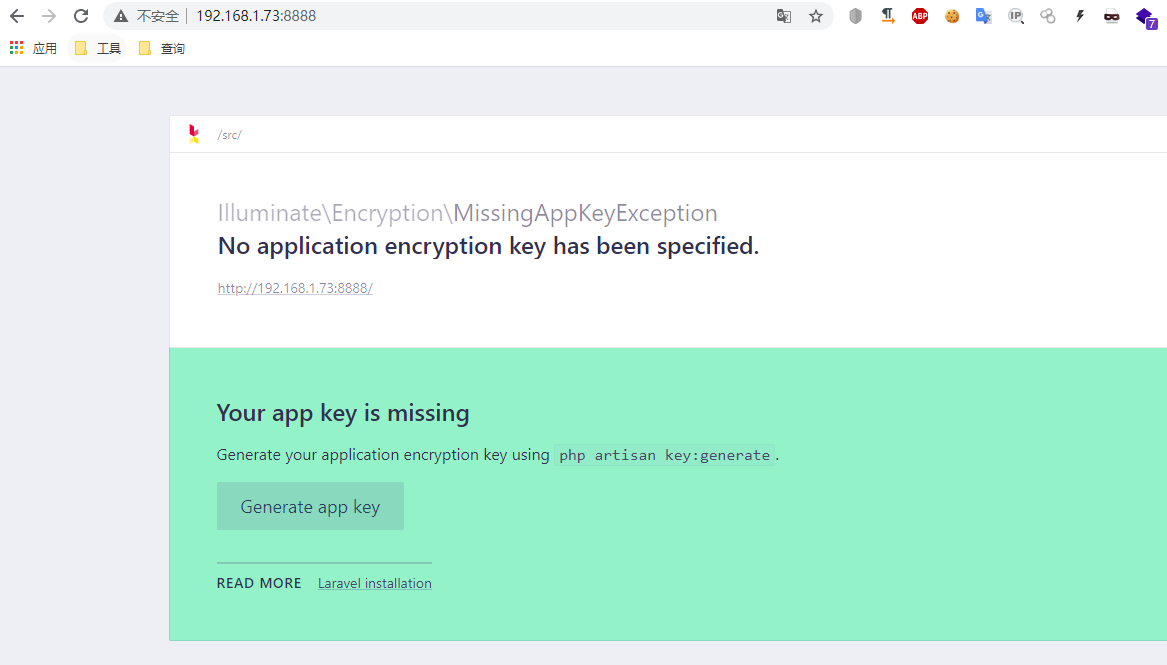This screenshot has width=1167, height=665.
Task: Open the AdBlock Plus ABP extension
Action: (920, 16)
